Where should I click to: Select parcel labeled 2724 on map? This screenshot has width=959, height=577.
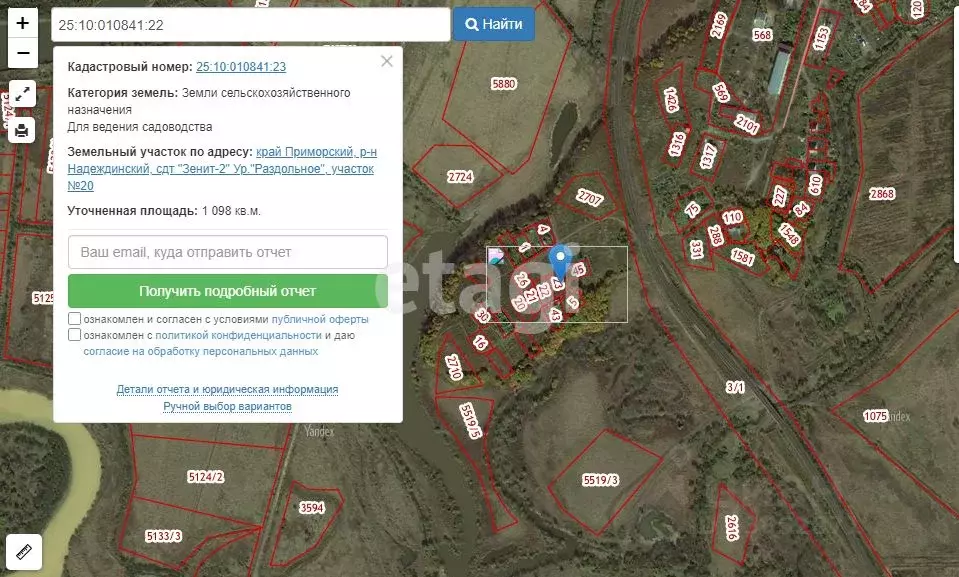tap(460, 177)
